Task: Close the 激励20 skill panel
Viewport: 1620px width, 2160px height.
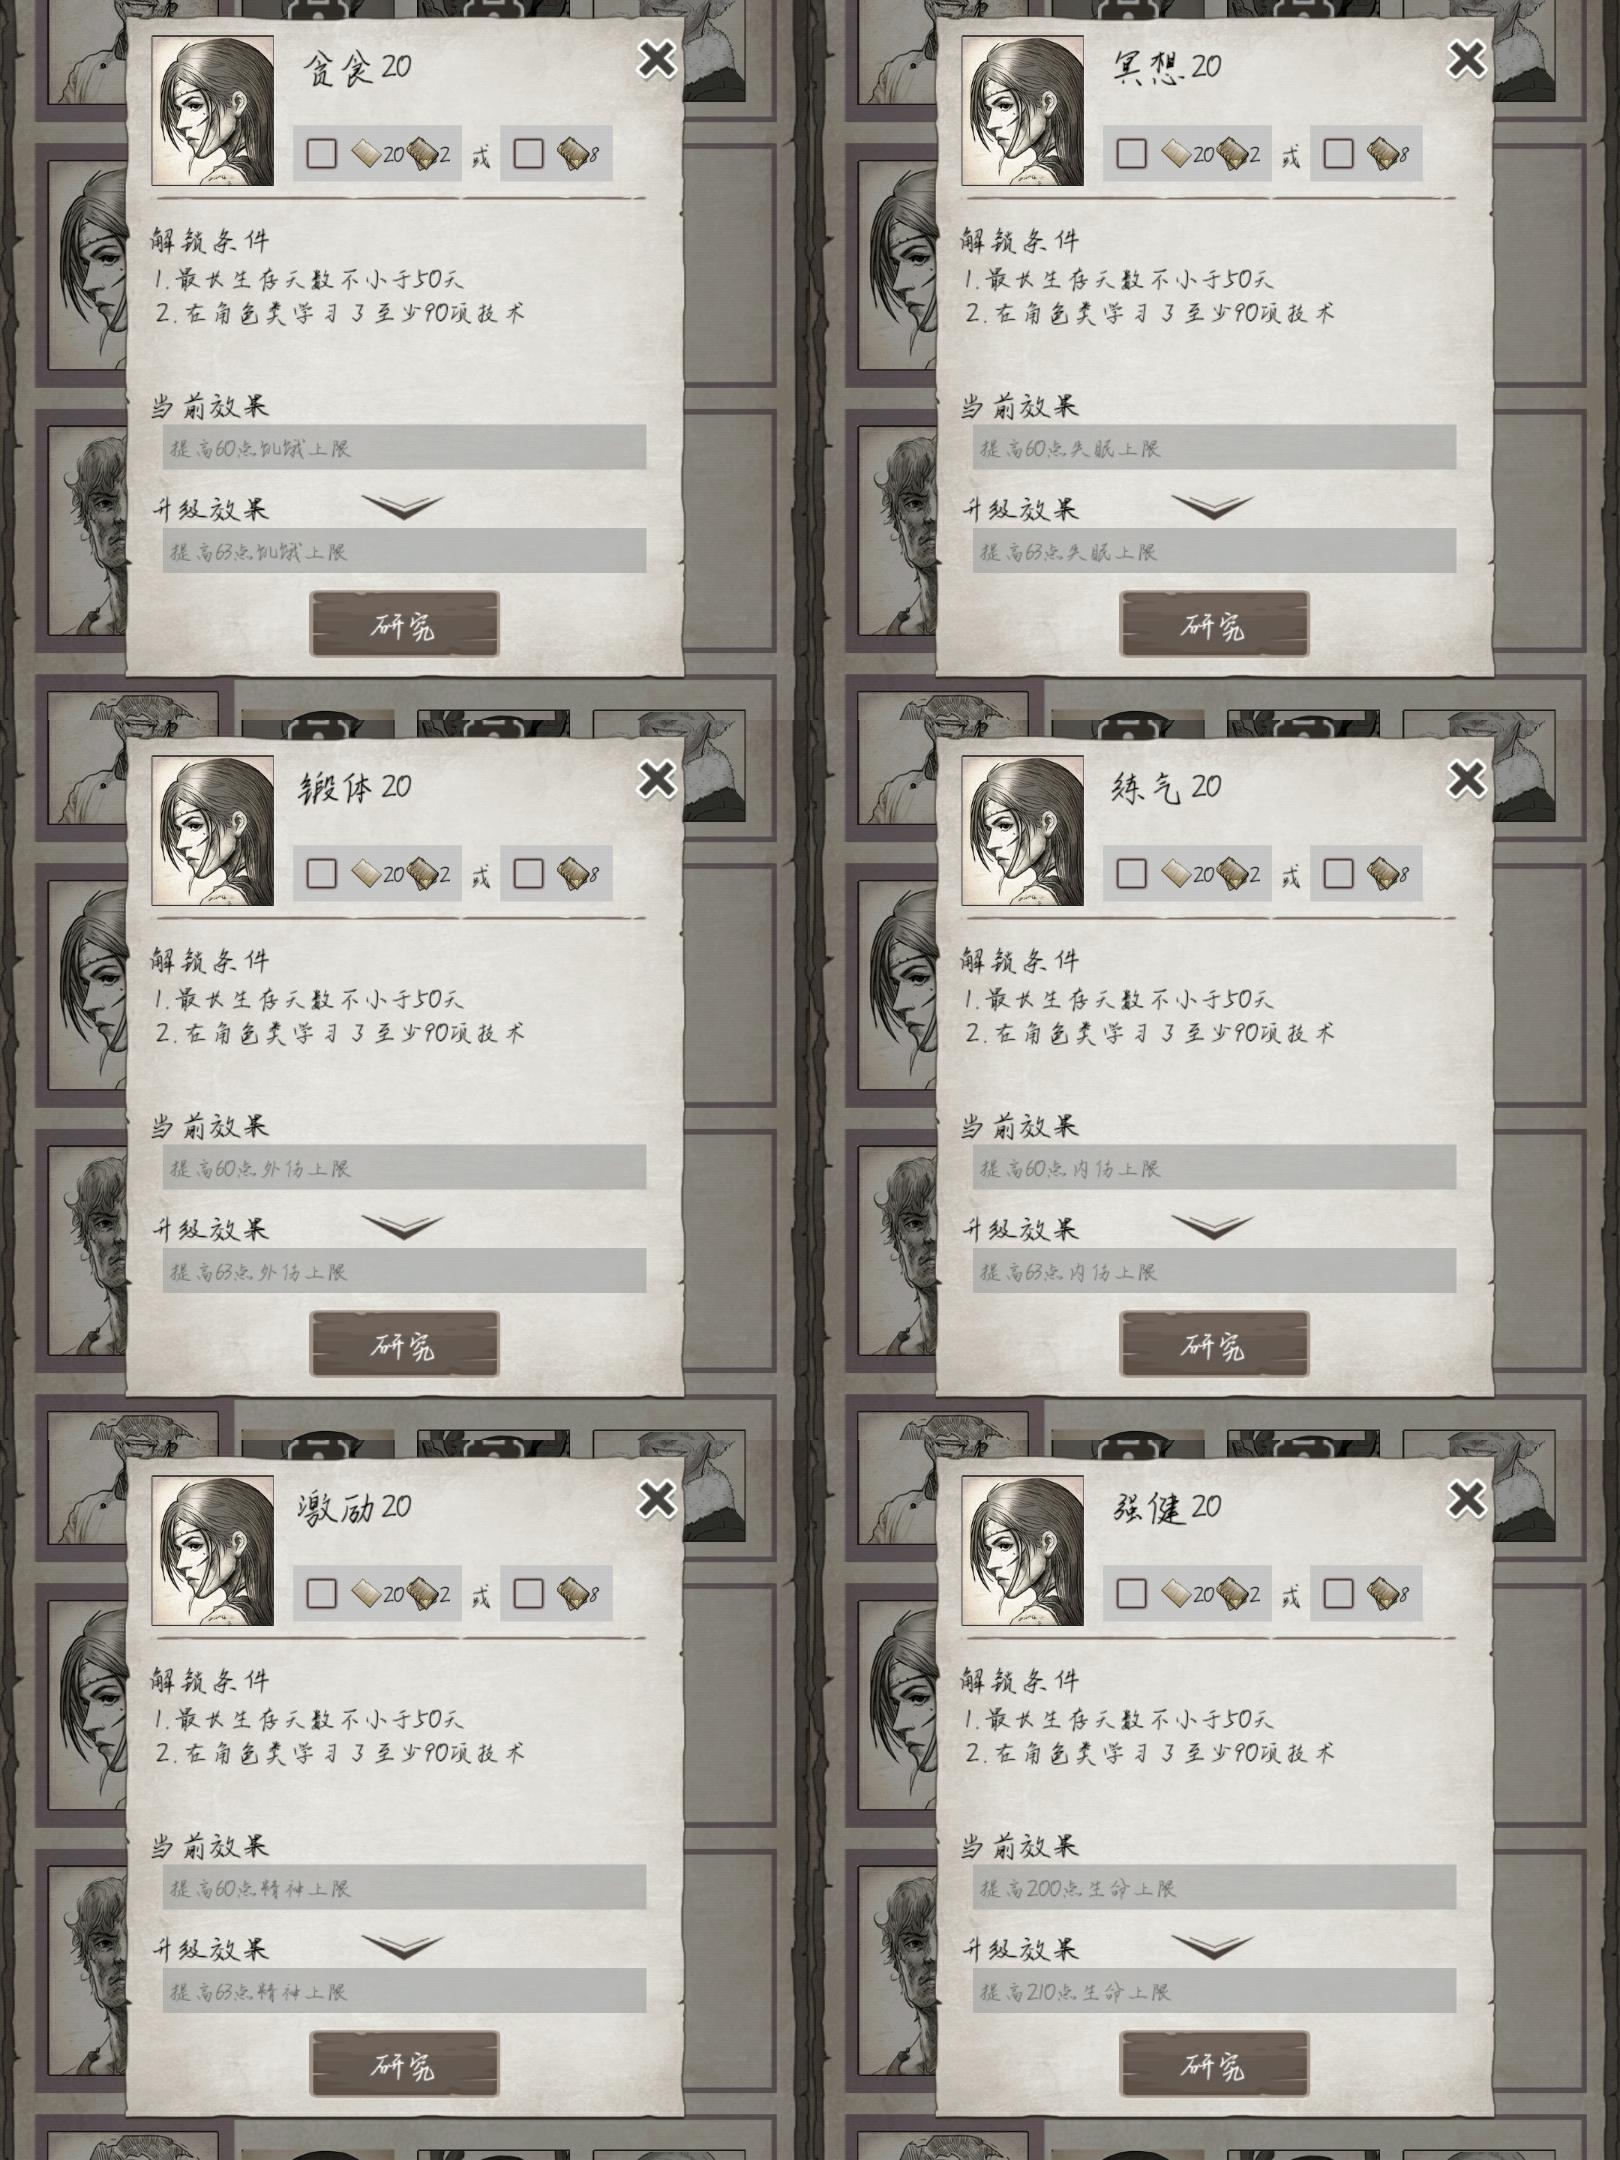Action: [x=657, y=1499]
